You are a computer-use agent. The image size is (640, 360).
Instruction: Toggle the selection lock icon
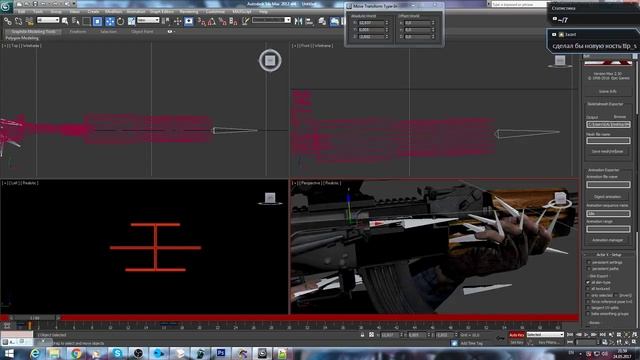(x=362, y=335)
